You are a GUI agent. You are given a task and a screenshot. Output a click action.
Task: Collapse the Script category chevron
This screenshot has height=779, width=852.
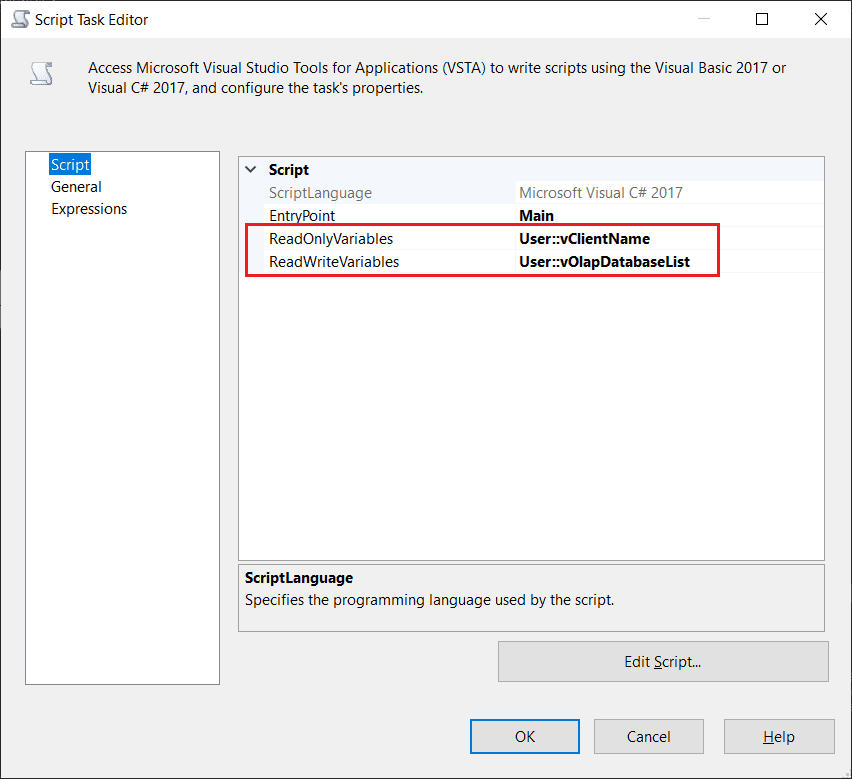(251, 170)
